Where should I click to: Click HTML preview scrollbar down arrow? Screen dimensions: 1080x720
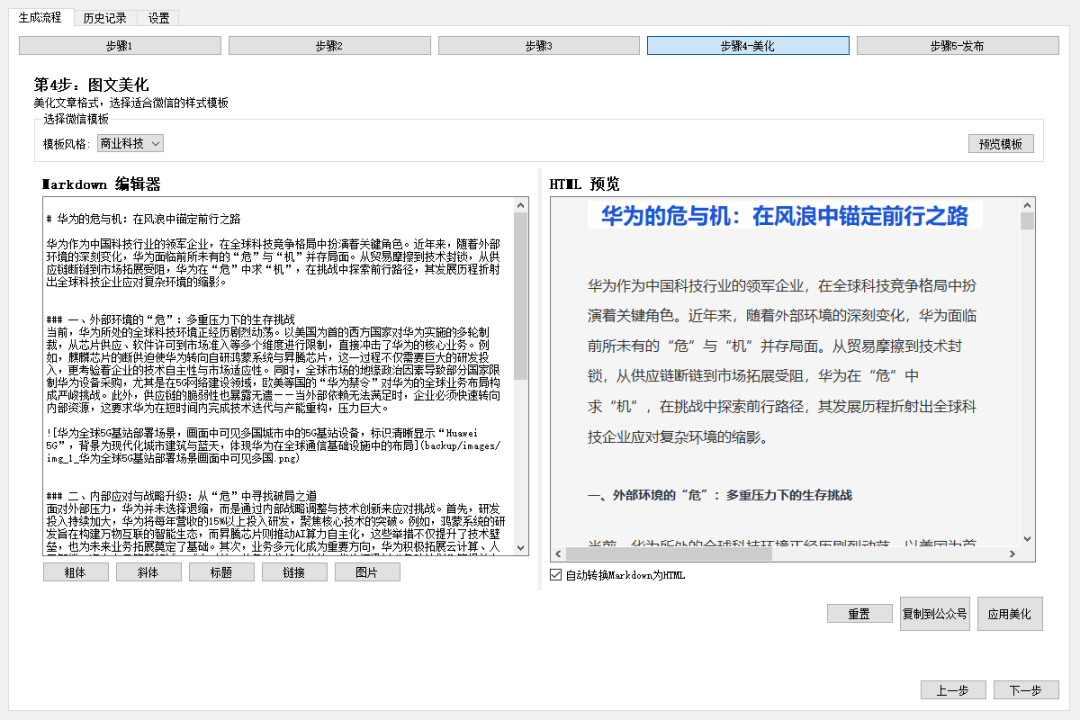click(x=1027, y=539)
